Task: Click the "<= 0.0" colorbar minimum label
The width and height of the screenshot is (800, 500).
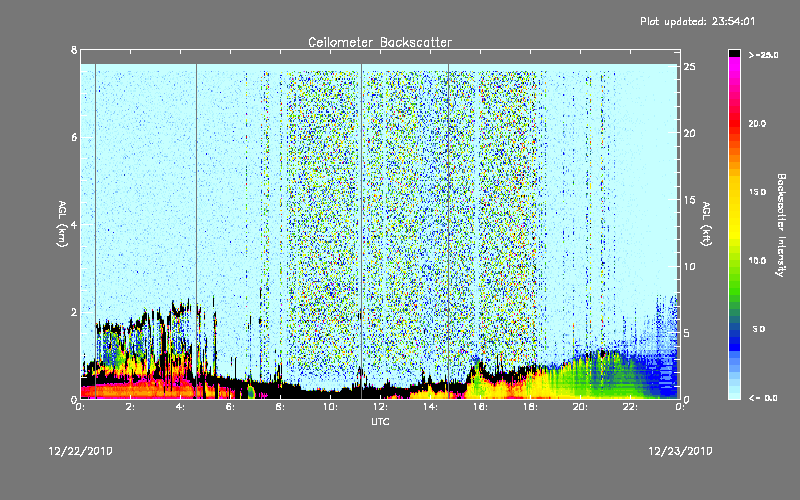Action: coord(763,398)
